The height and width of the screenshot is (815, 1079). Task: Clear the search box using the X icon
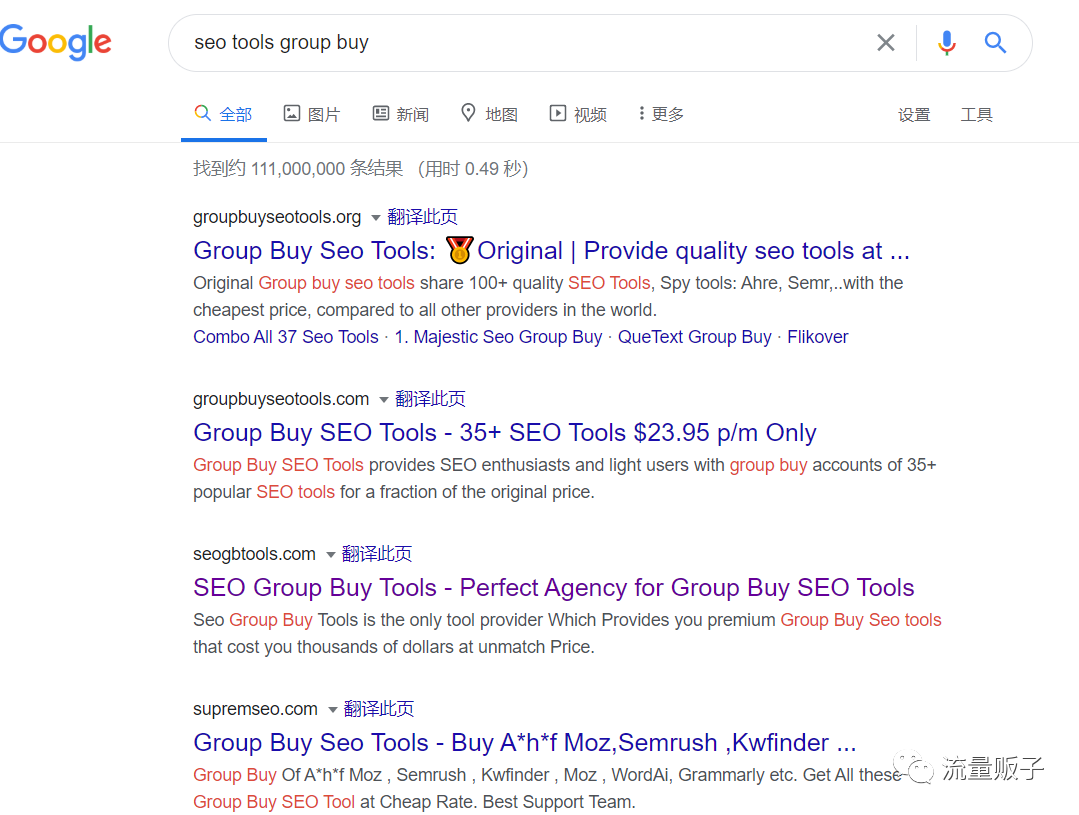(x=886, y=42)
